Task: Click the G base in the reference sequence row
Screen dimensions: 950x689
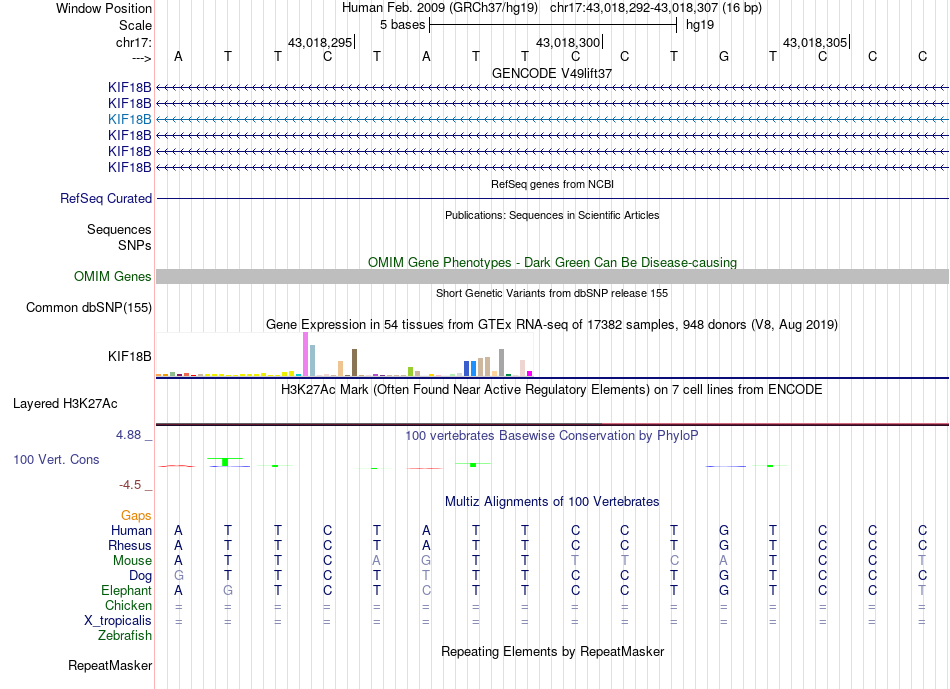Action: 723,57
